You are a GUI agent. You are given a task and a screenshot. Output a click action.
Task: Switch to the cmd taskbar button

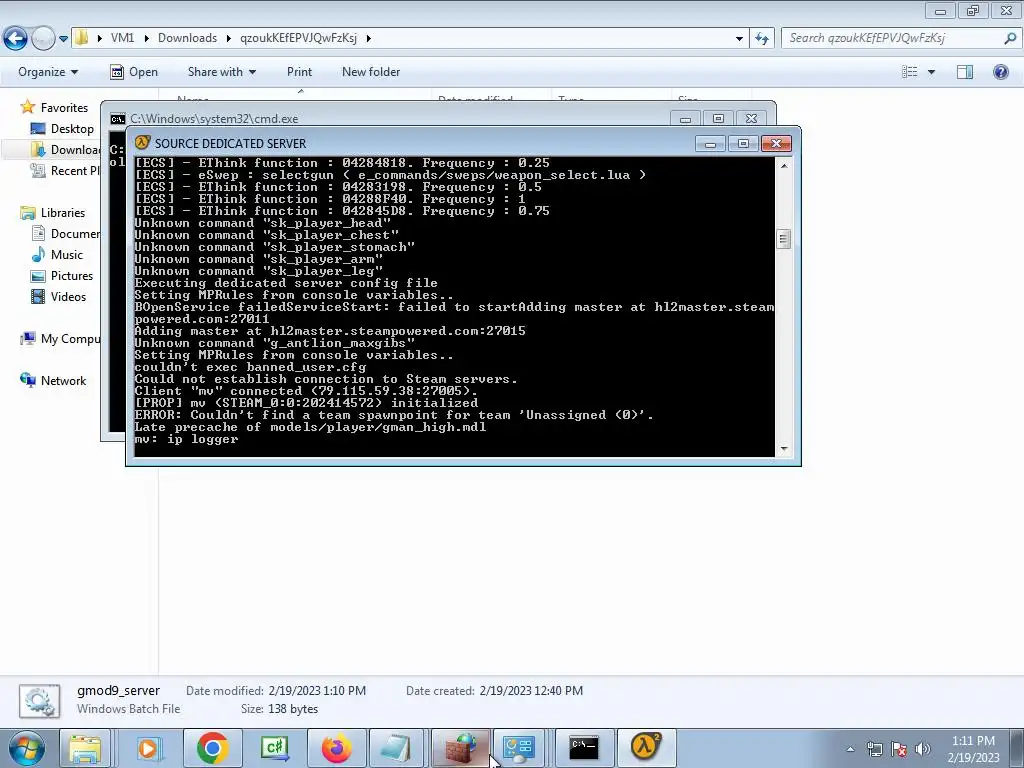584,748
